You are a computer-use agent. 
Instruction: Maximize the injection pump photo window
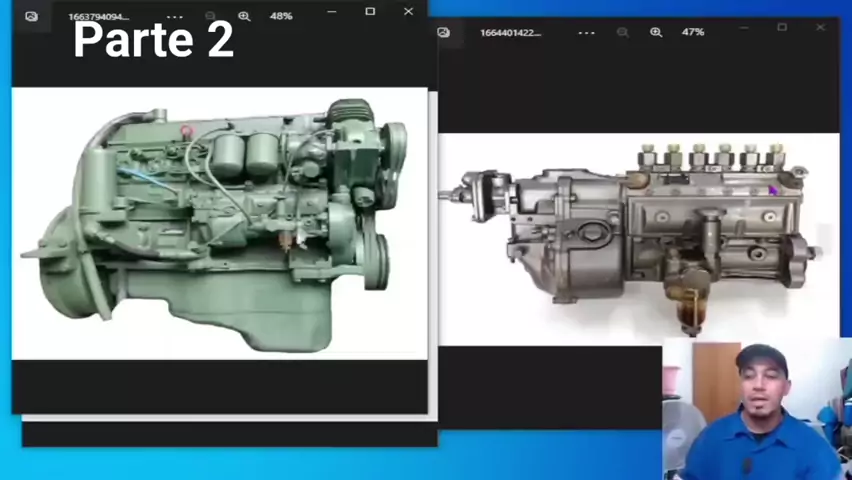coord(782,27)
